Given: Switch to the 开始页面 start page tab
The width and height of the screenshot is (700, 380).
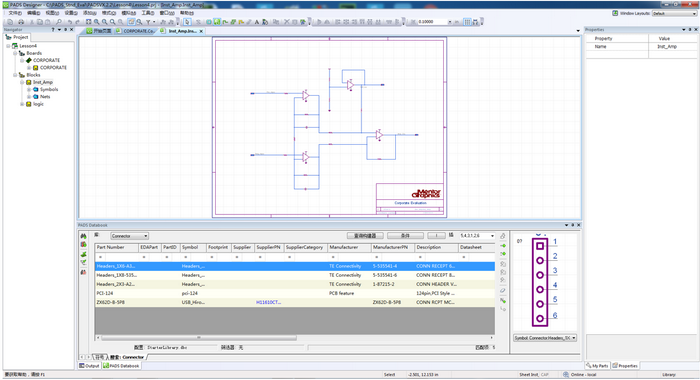Looking at the screenshot, I should pyautogui.click(x=99, y=31).
